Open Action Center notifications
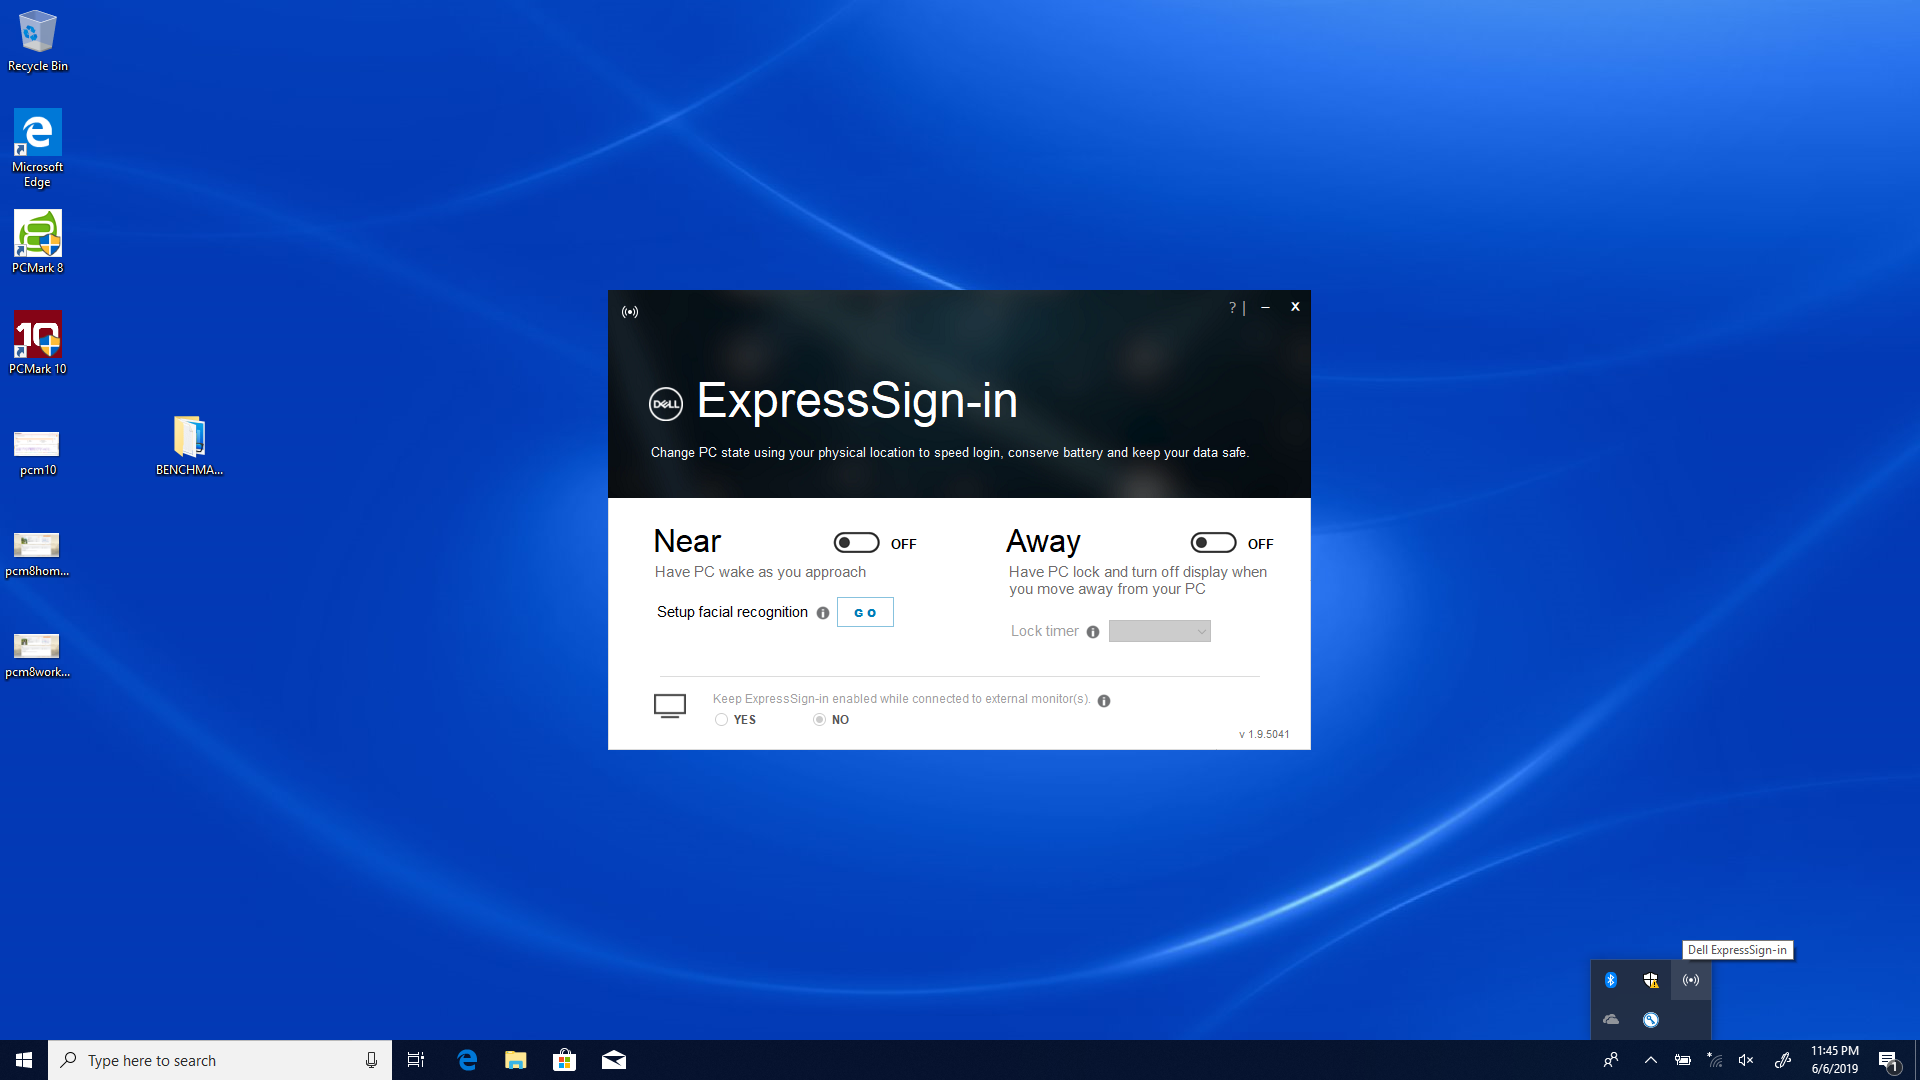 click(x=1888, y=1061)
